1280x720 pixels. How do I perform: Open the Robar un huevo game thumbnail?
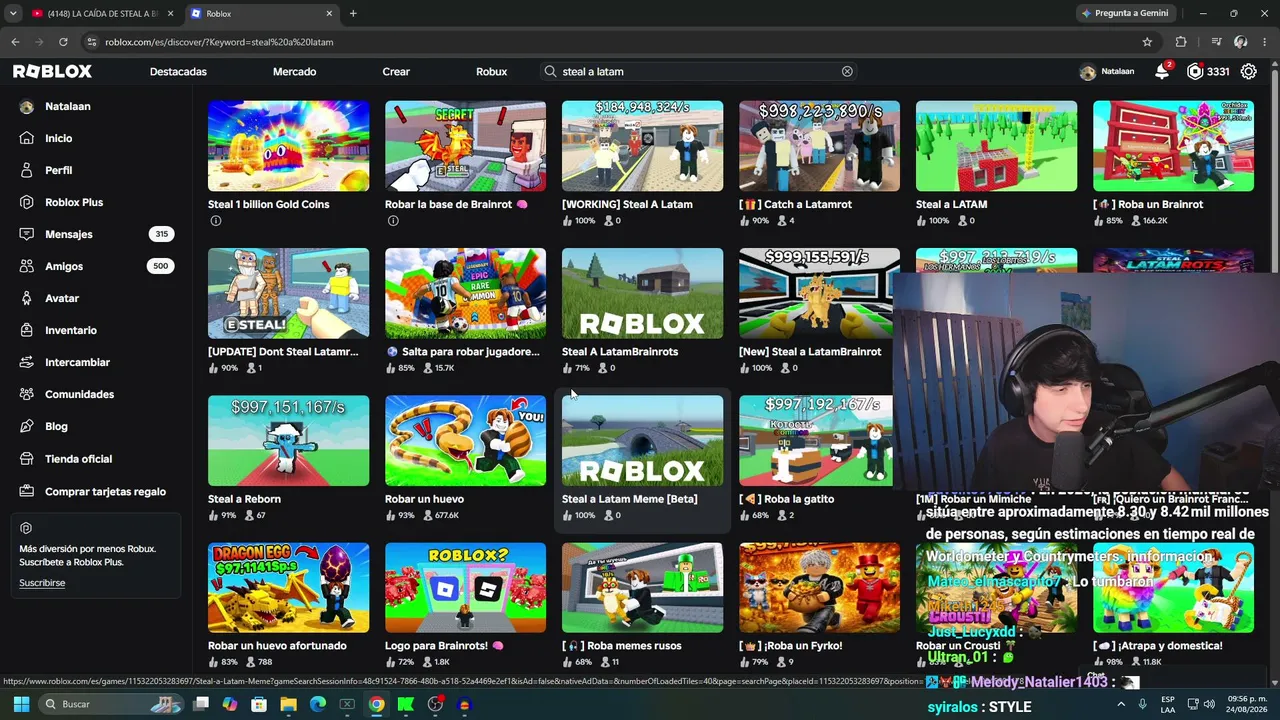(x=465, y=441)
